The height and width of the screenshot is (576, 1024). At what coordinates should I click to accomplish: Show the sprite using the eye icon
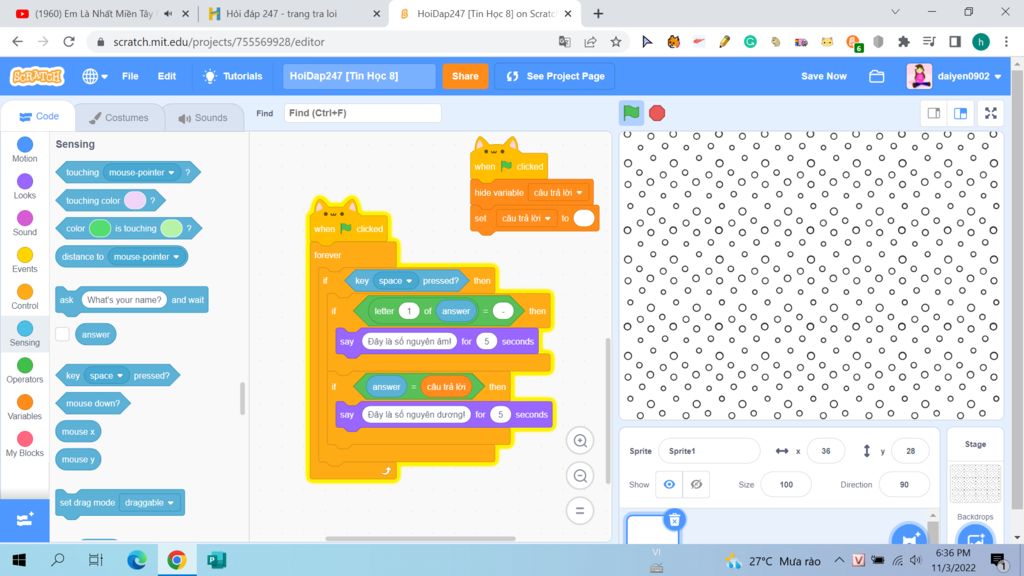point(669,484)
